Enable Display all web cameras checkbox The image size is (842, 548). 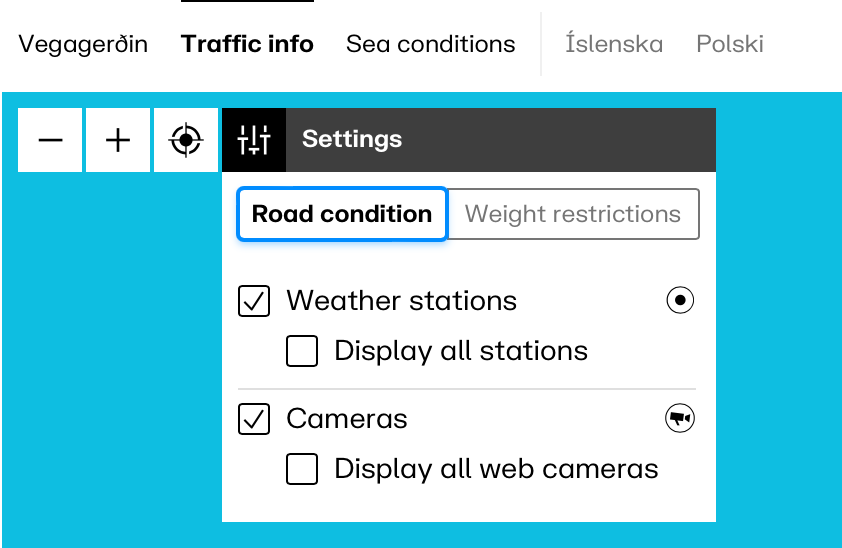pos(302,469)
